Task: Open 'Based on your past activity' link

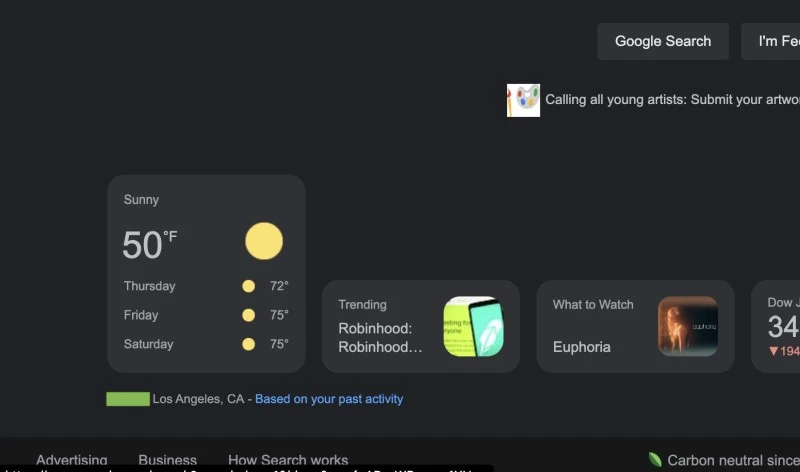Action: point(329,399)
